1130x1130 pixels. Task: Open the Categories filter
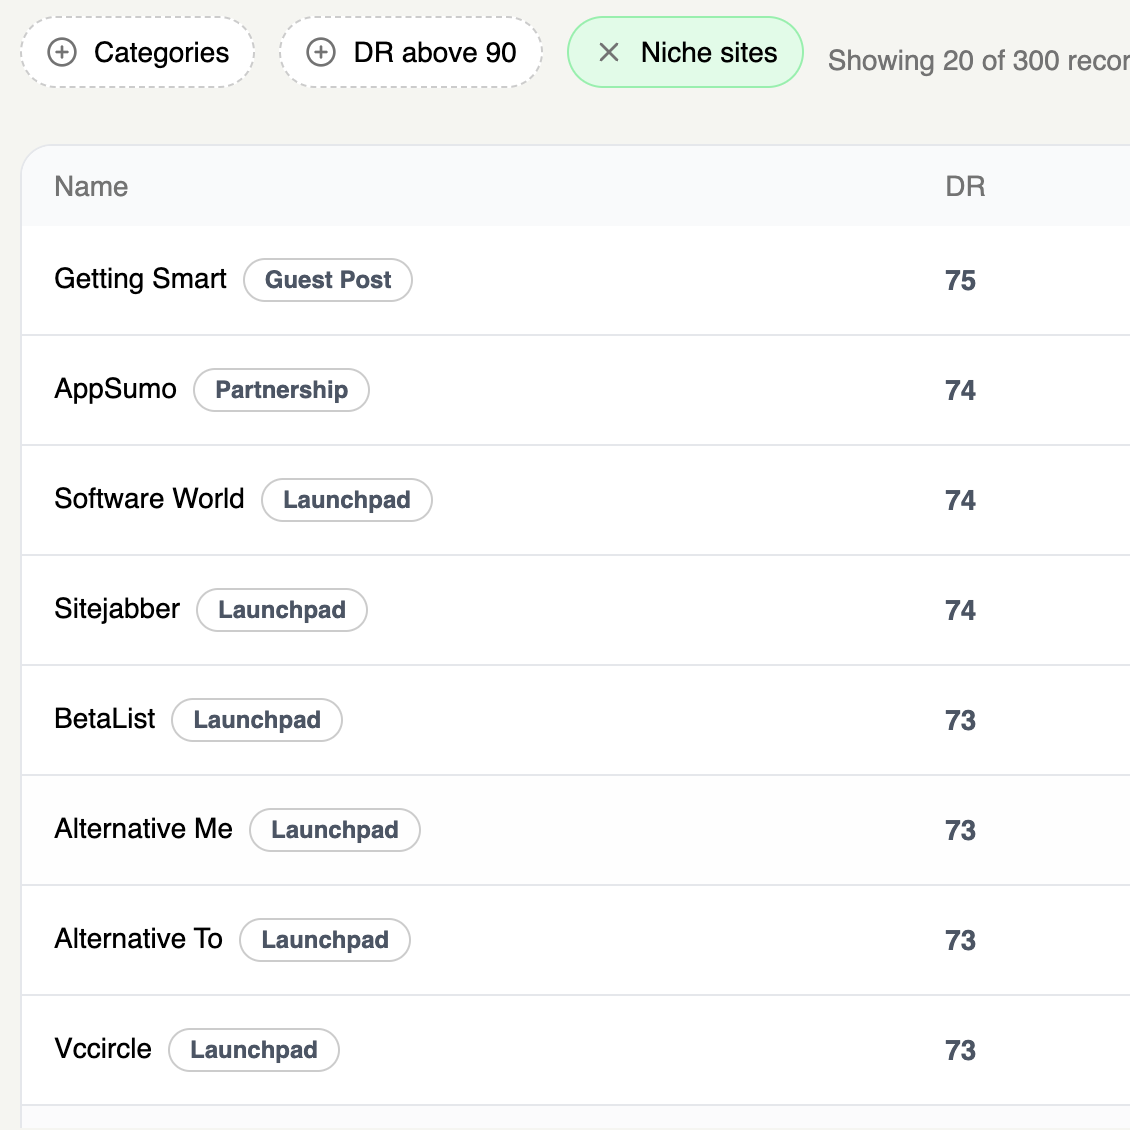(160, 53)
